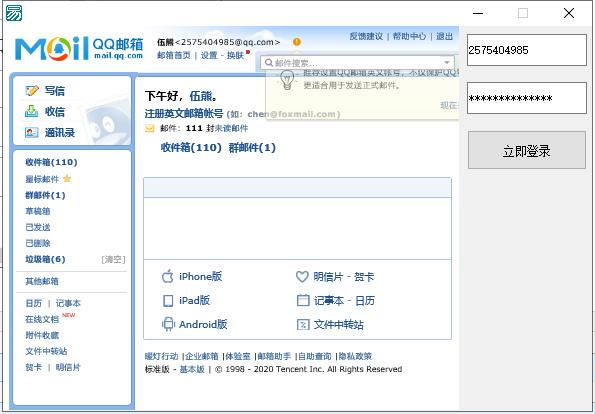595x414 pixels.
Task: Click 收件箱(110) link in the main pane
Action: pos(191,147)
